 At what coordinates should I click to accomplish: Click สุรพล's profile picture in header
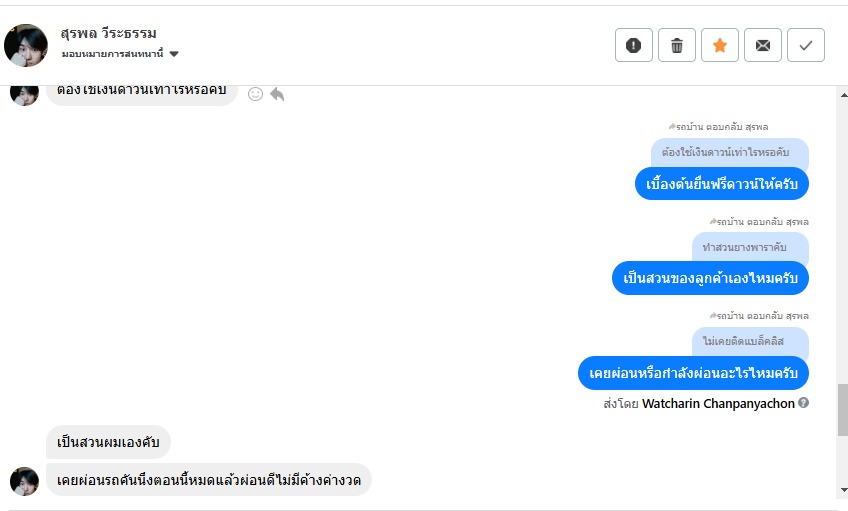(x=26, y=45)
